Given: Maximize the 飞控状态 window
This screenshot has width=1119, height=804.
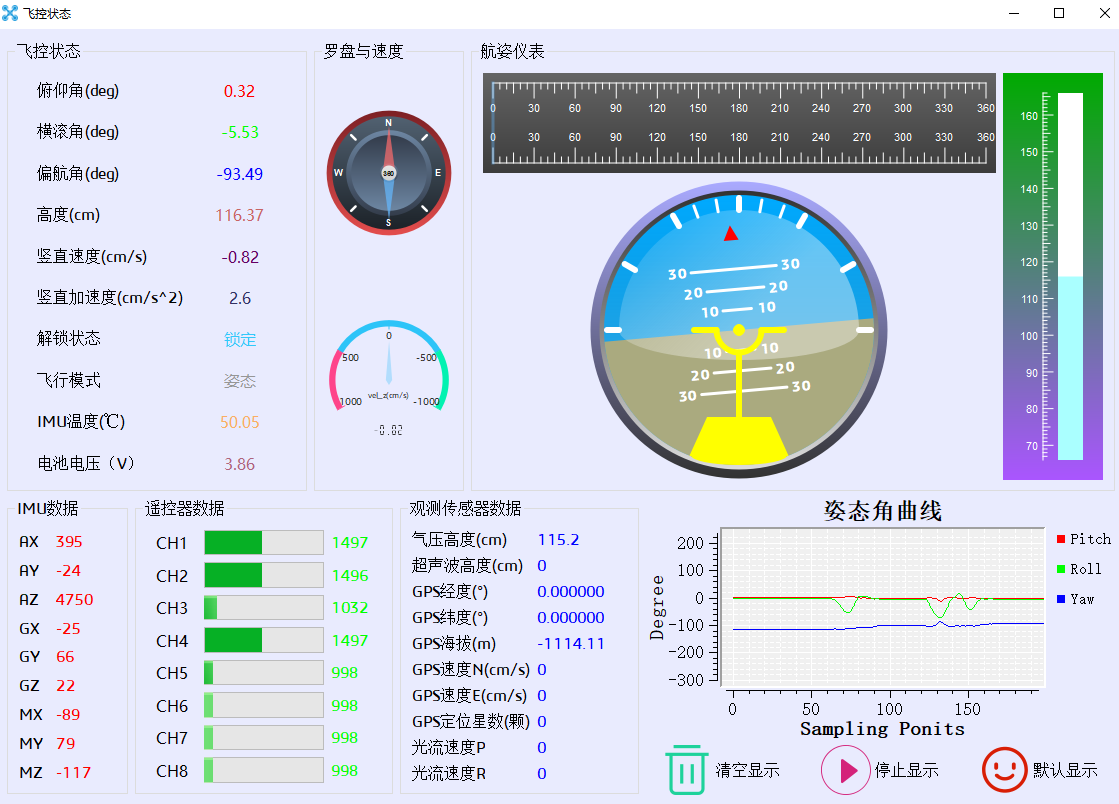Looking at the screenshot, I should [1059, 14].
